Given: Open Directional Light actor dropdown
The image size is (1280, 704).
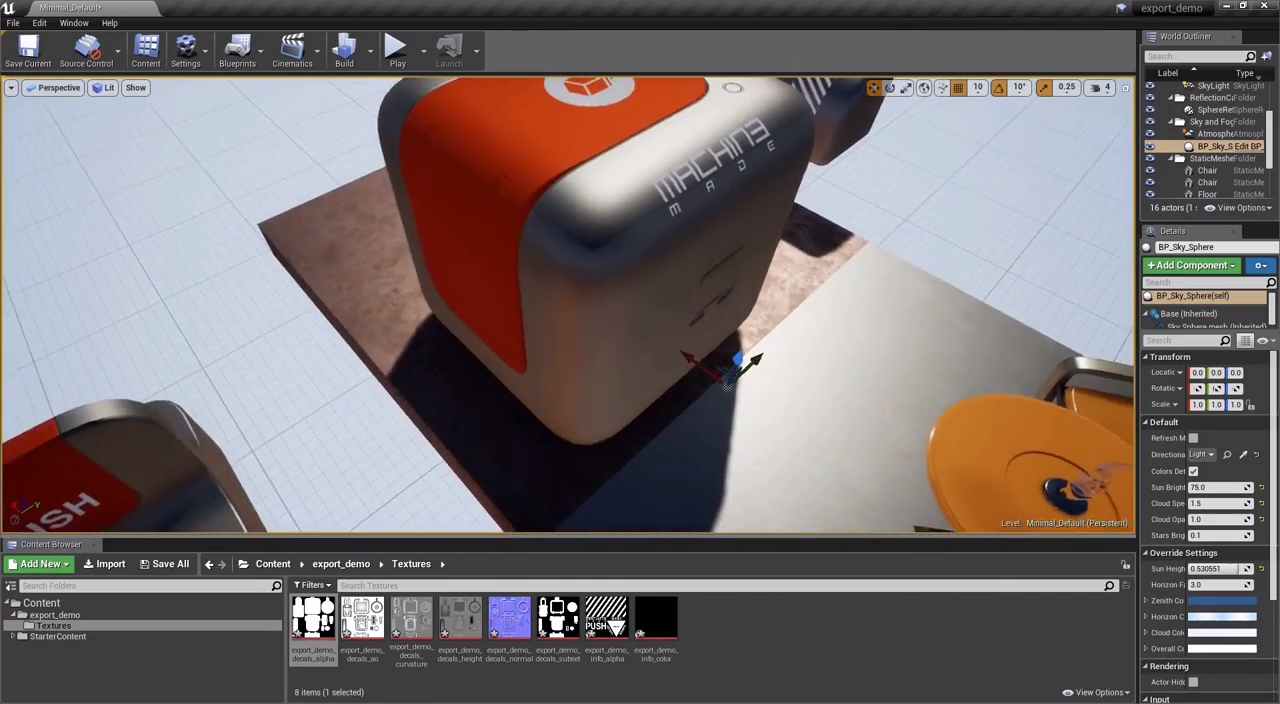Looking at the screenshot, I should point(1201,455).
